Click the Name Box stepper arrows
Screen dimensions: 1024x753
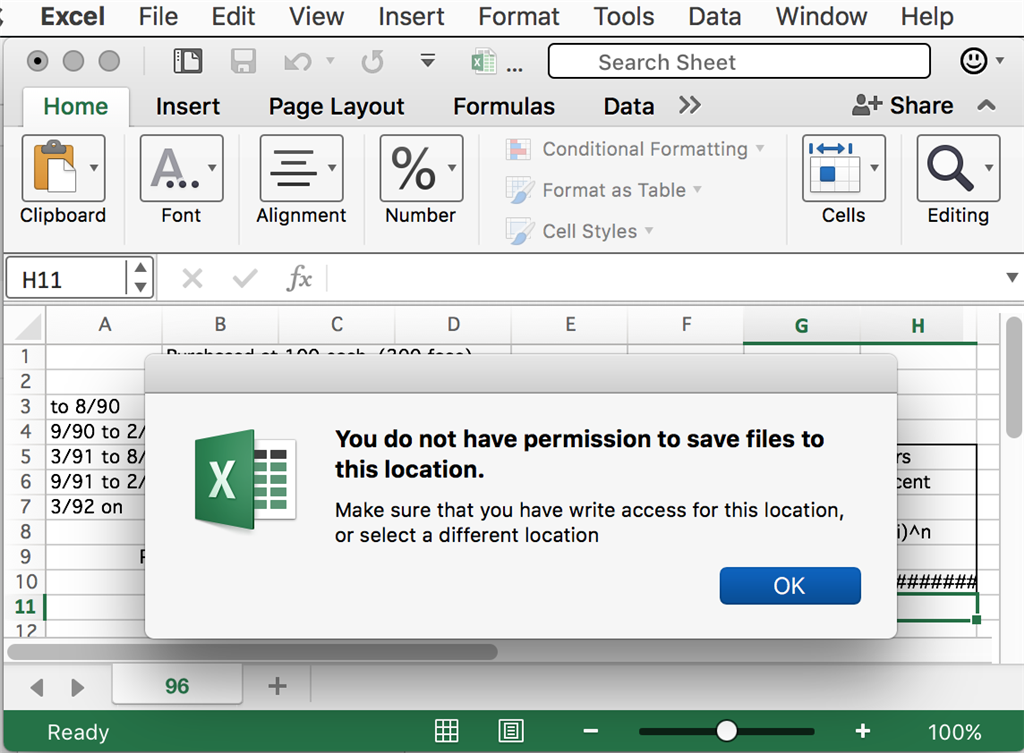pos(140,278)
